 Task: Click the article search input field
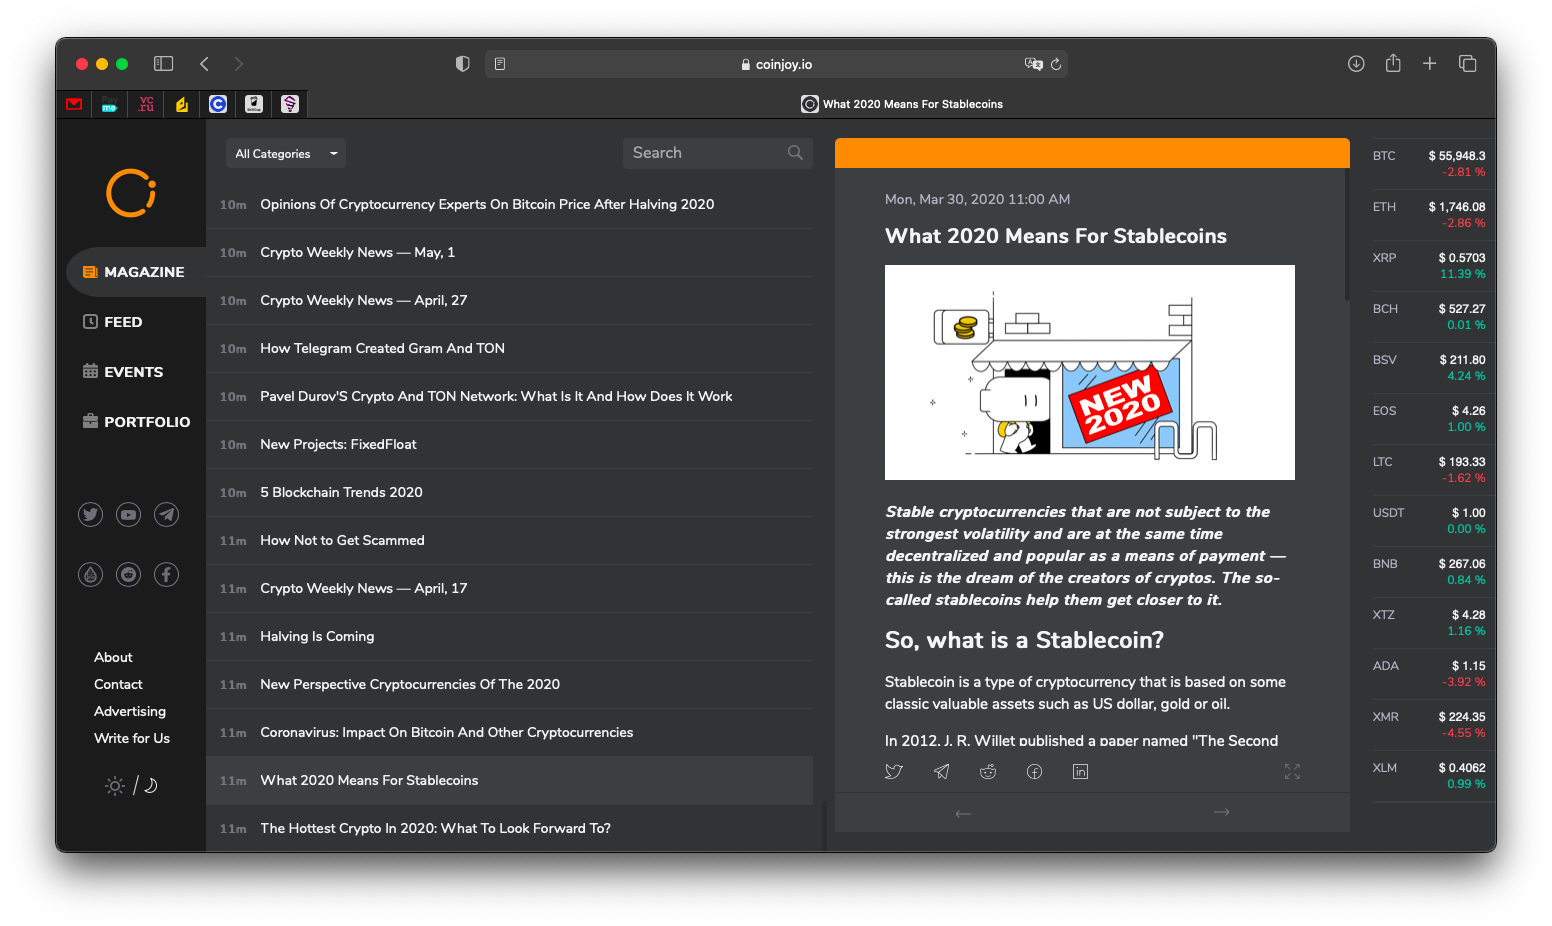pyautogui.click(x=705, y=153)
